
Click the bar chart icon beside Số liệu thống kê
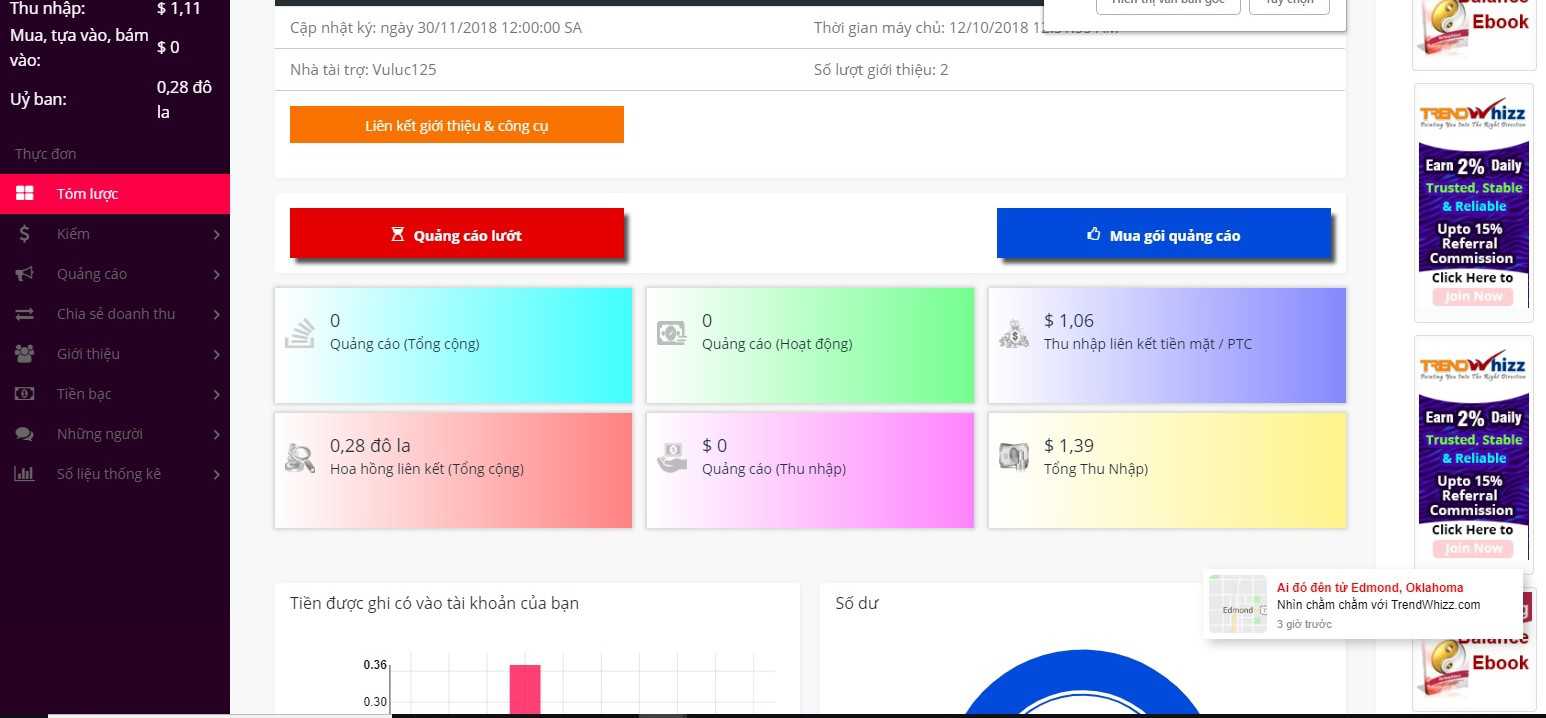click(24, 474)
